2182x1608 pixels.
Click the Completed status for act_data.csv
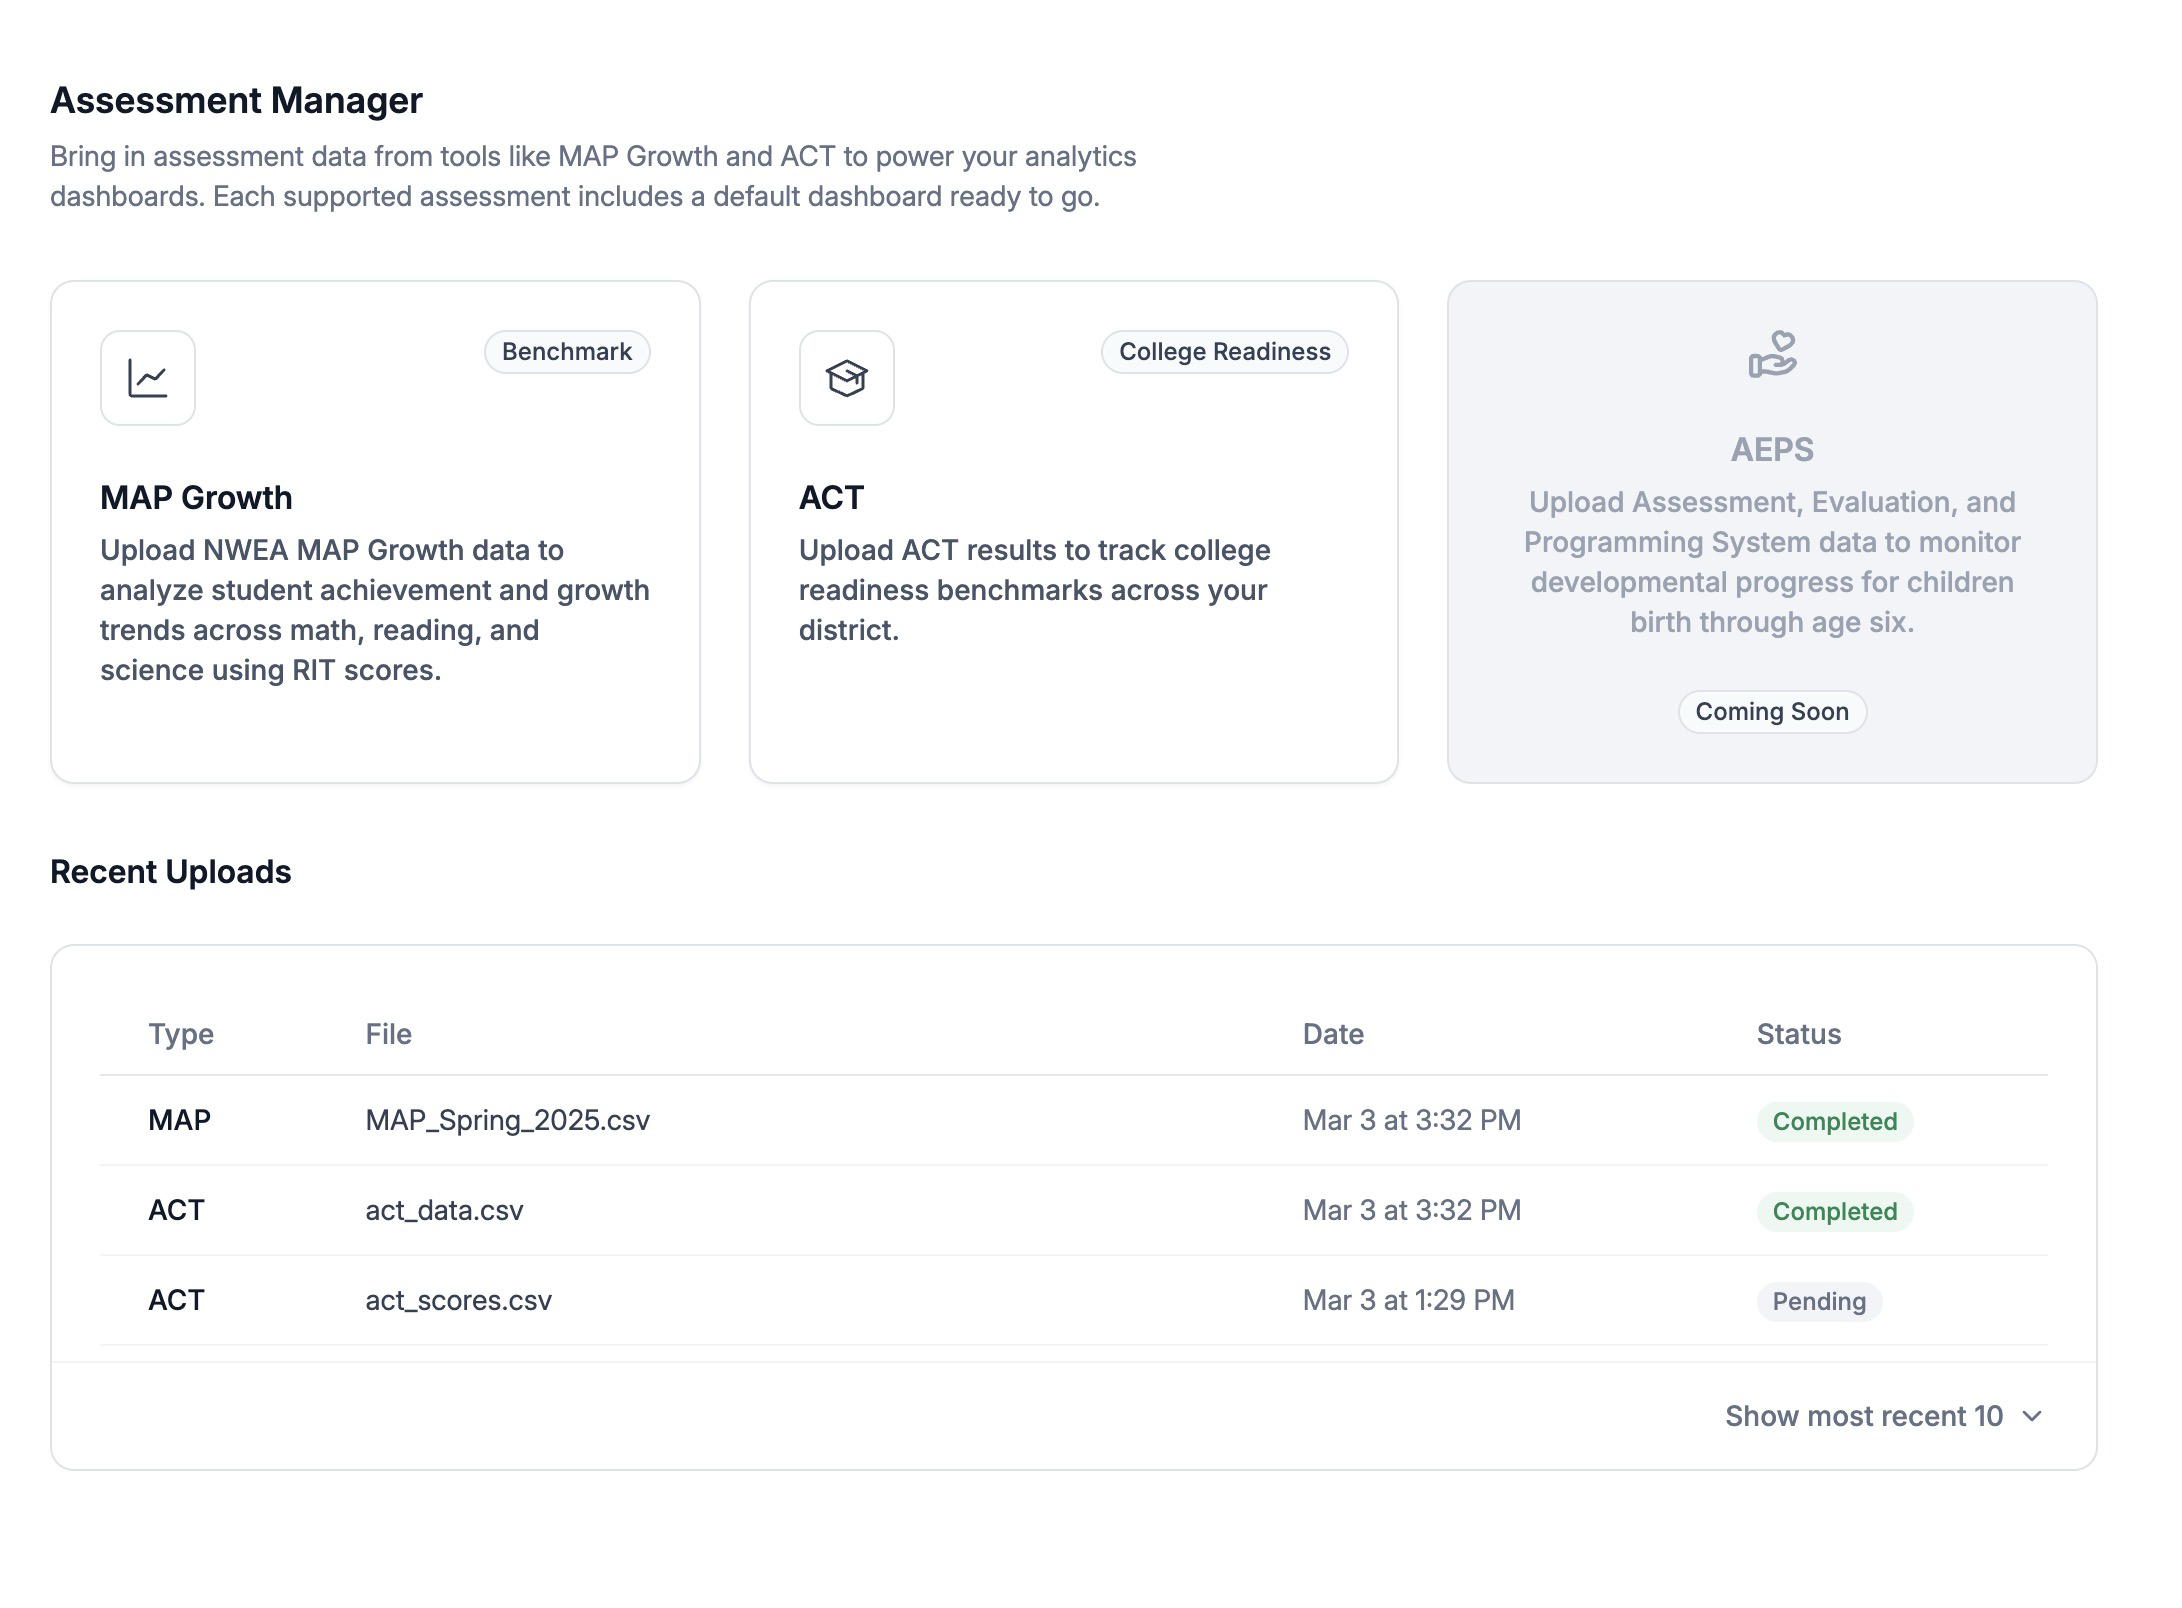1834,1211
